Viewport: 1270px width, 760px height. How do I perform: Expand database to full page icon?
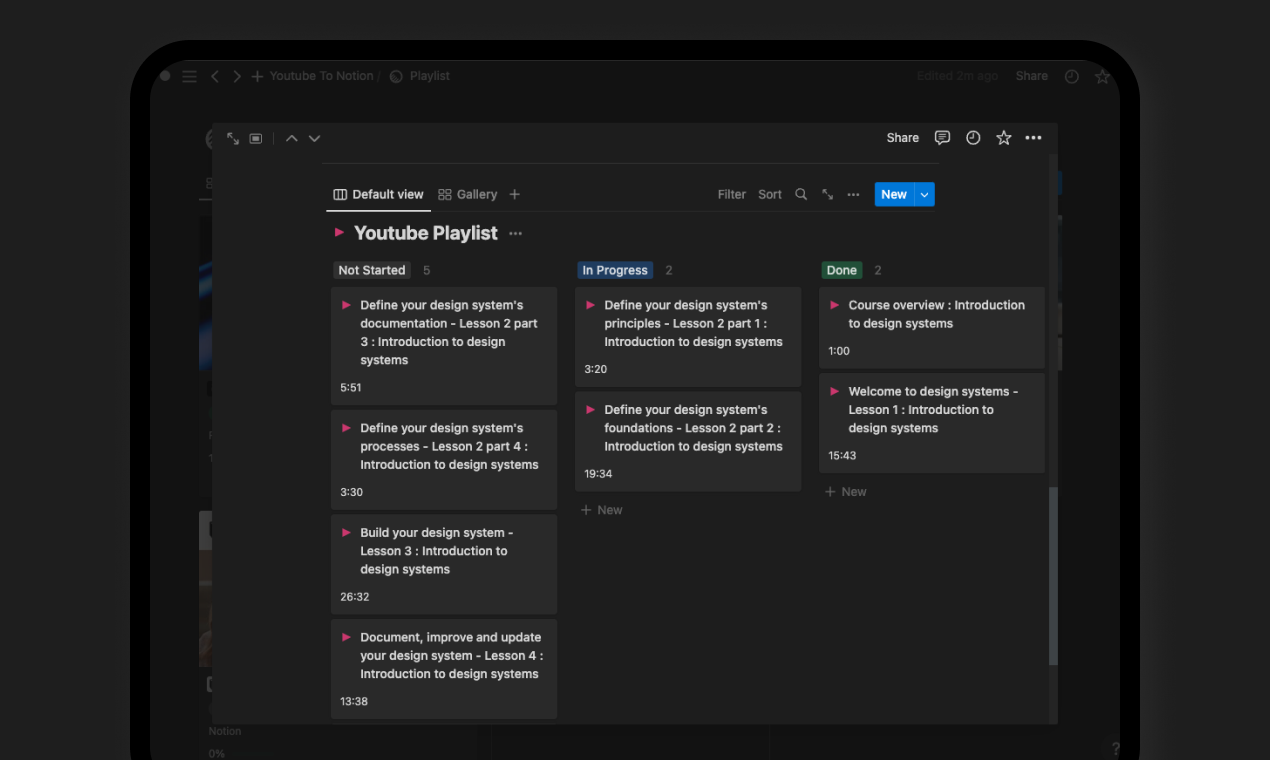[x=828, y=194]
